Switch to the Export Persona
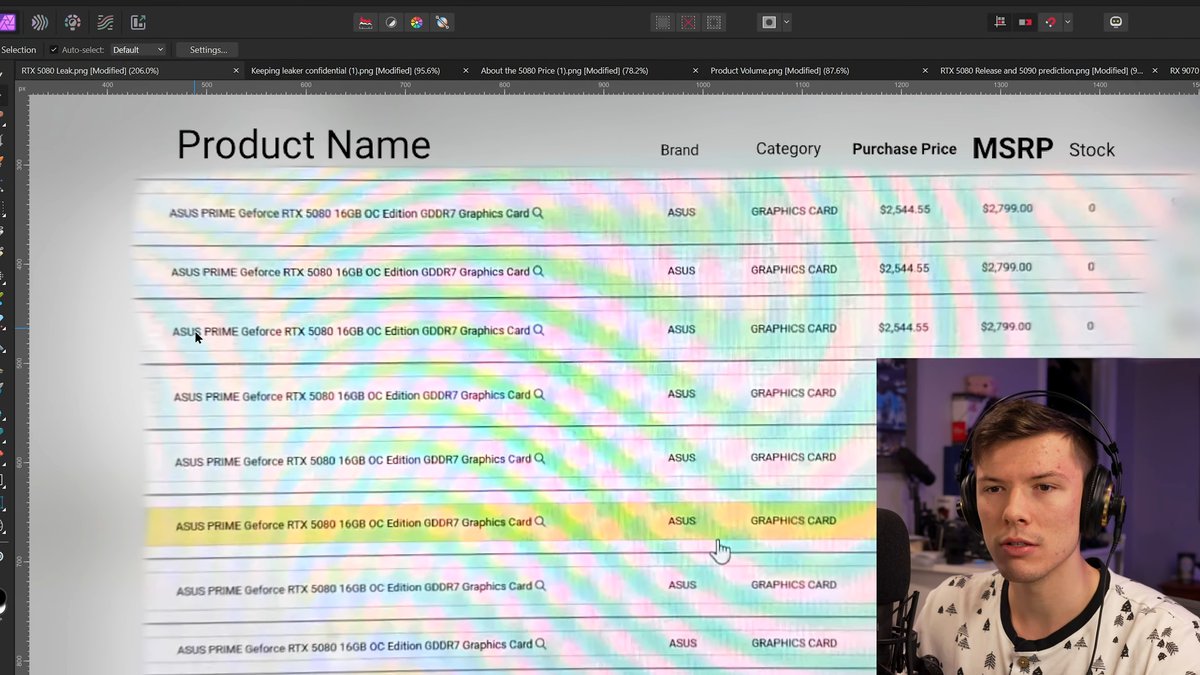Image resolution: width=1200 pixels, height=675 pixels. pos(138,22)
